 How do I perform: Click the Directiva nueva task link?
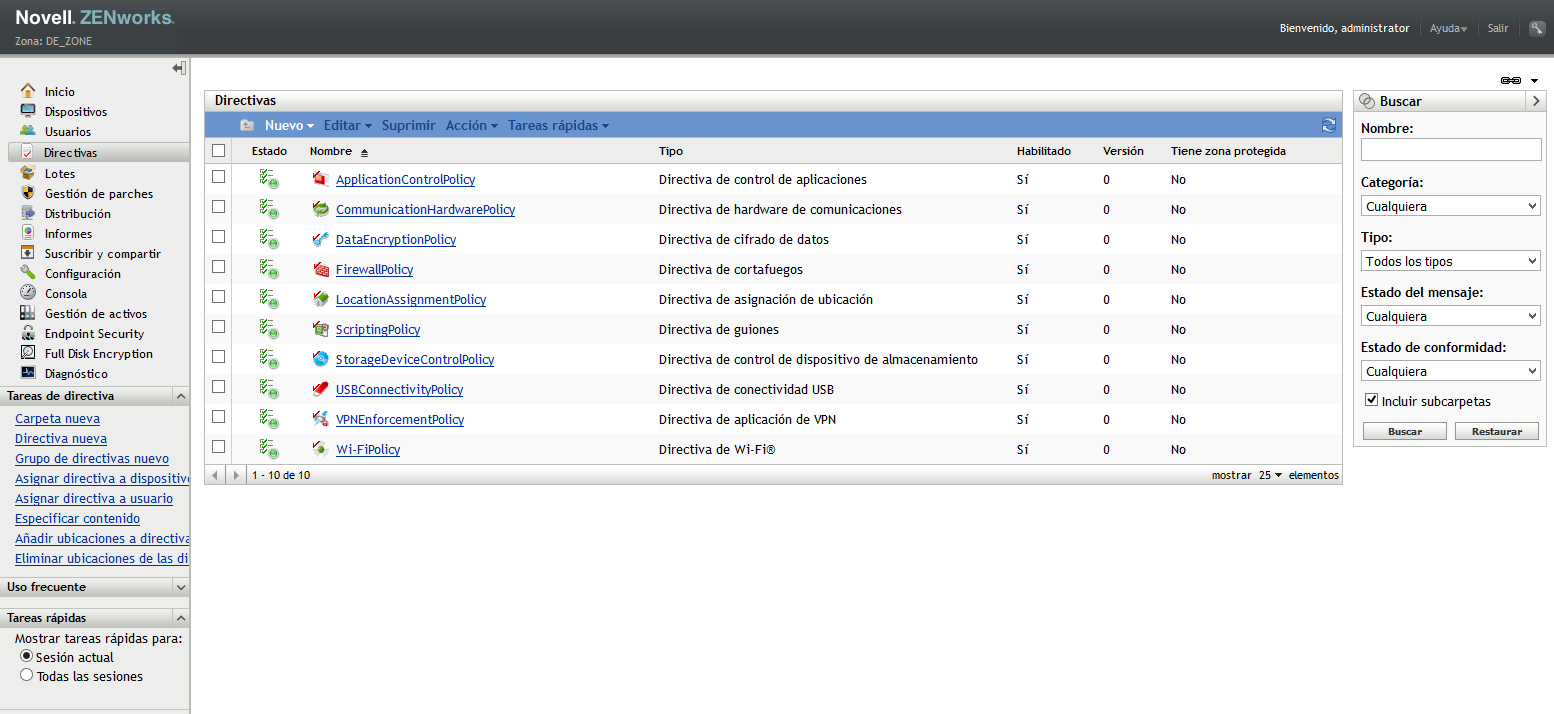pos(61,438)
